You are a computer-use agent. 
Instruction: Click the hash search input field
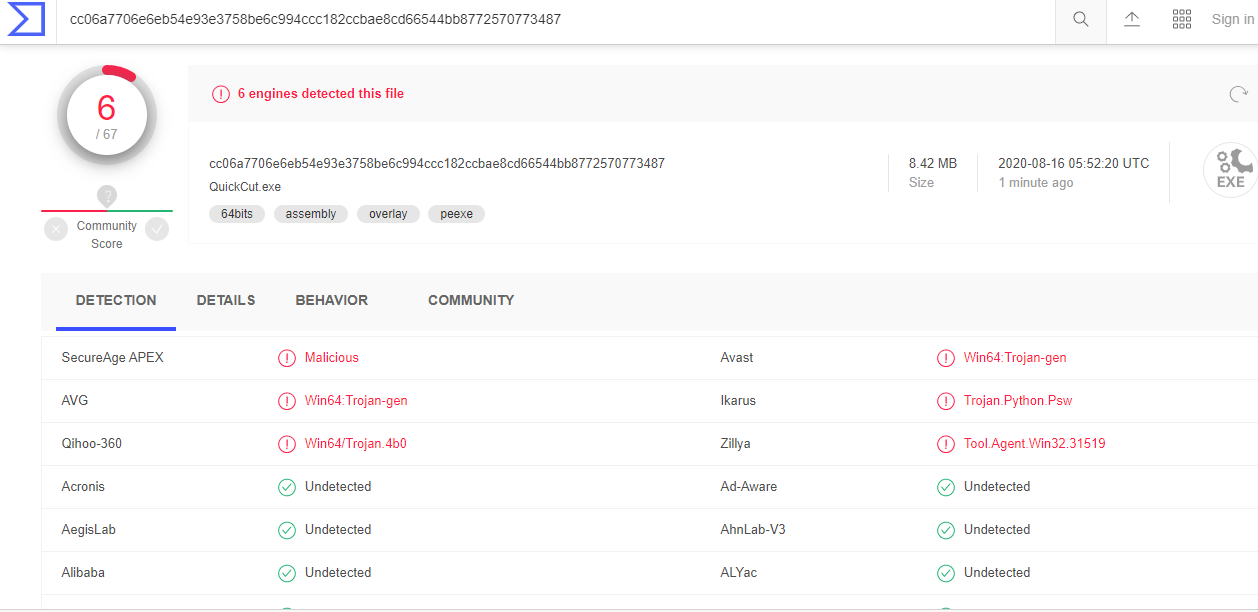tap(550, 20)
